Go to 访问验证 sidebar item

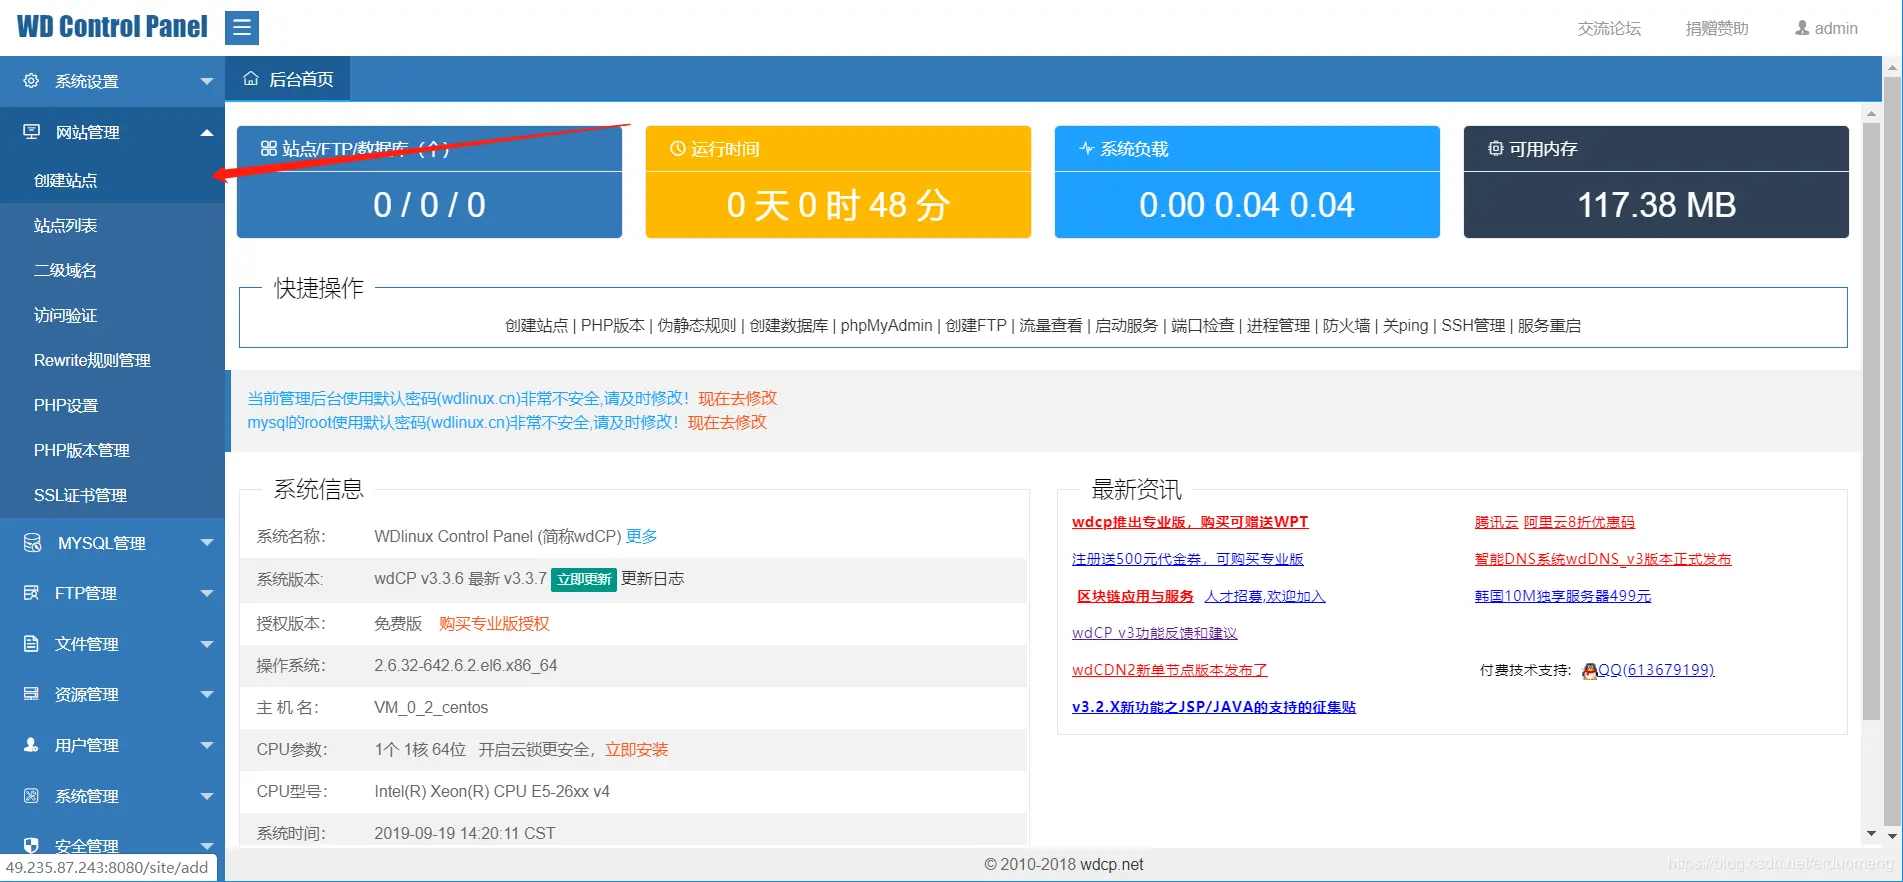click(112, 315)
